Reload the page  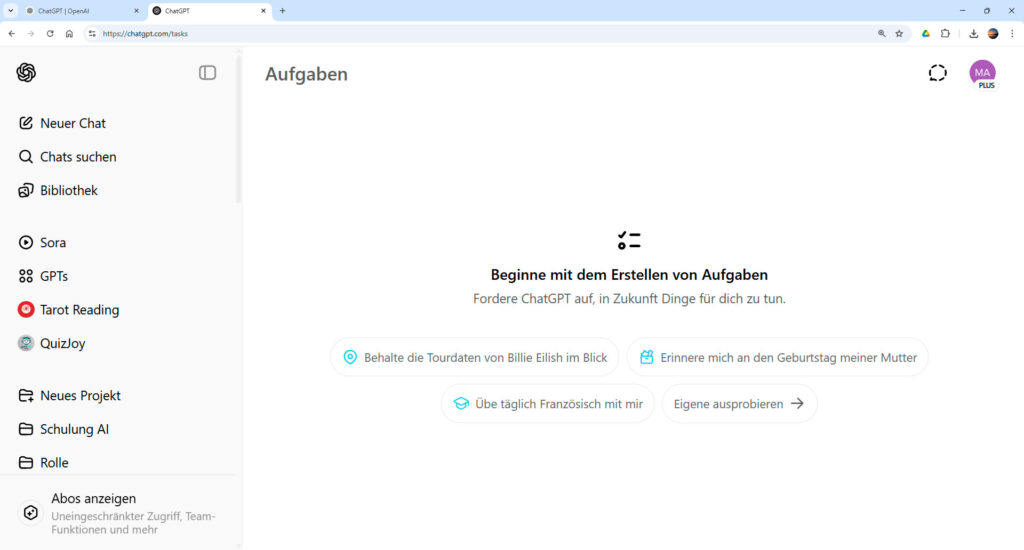(50, 33)
